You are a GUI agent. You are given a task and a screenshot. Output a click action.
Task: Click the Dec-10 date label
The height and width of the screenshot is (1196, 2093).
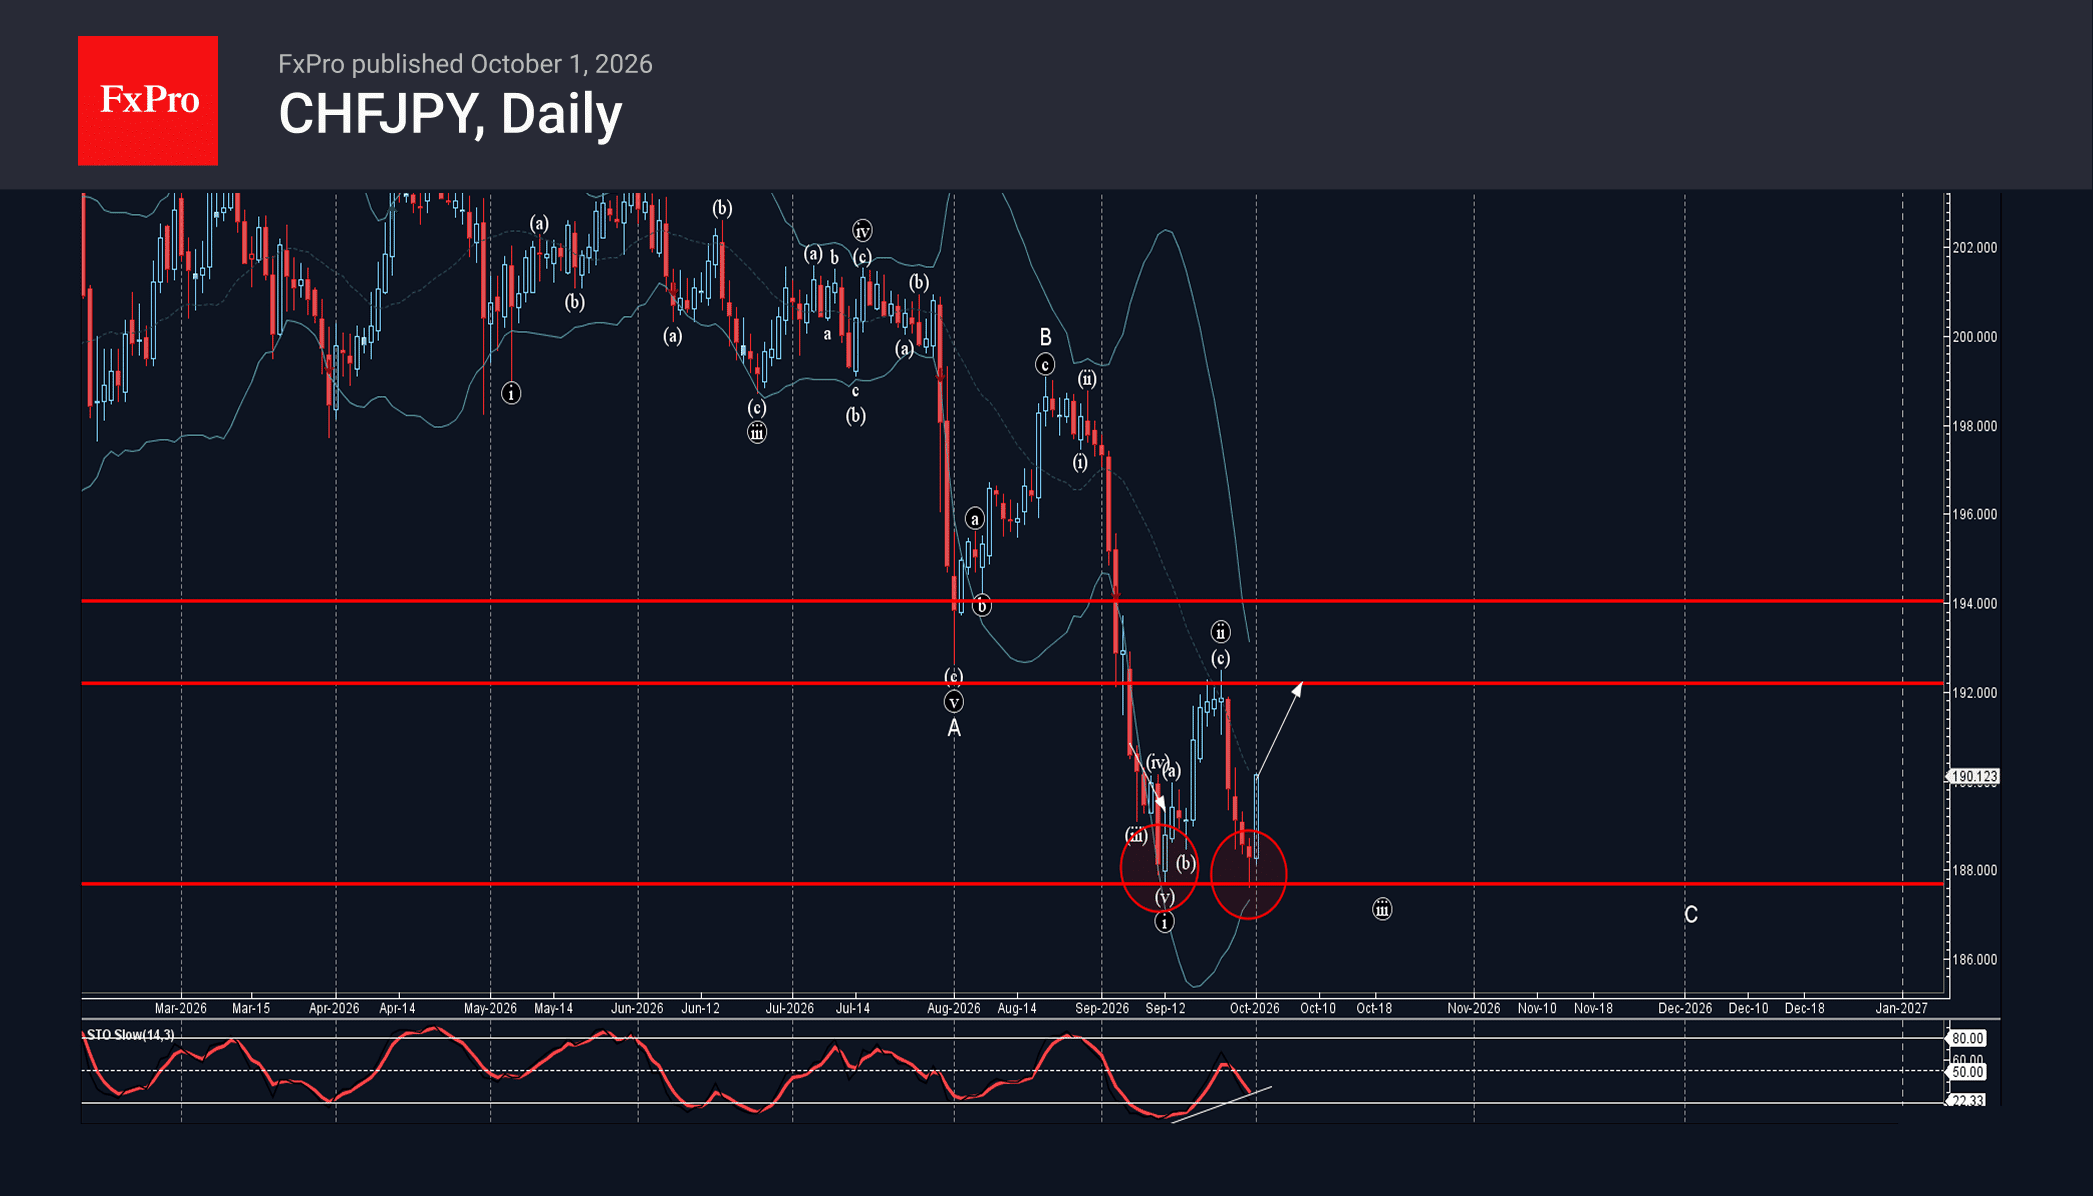(1748, 1008)
